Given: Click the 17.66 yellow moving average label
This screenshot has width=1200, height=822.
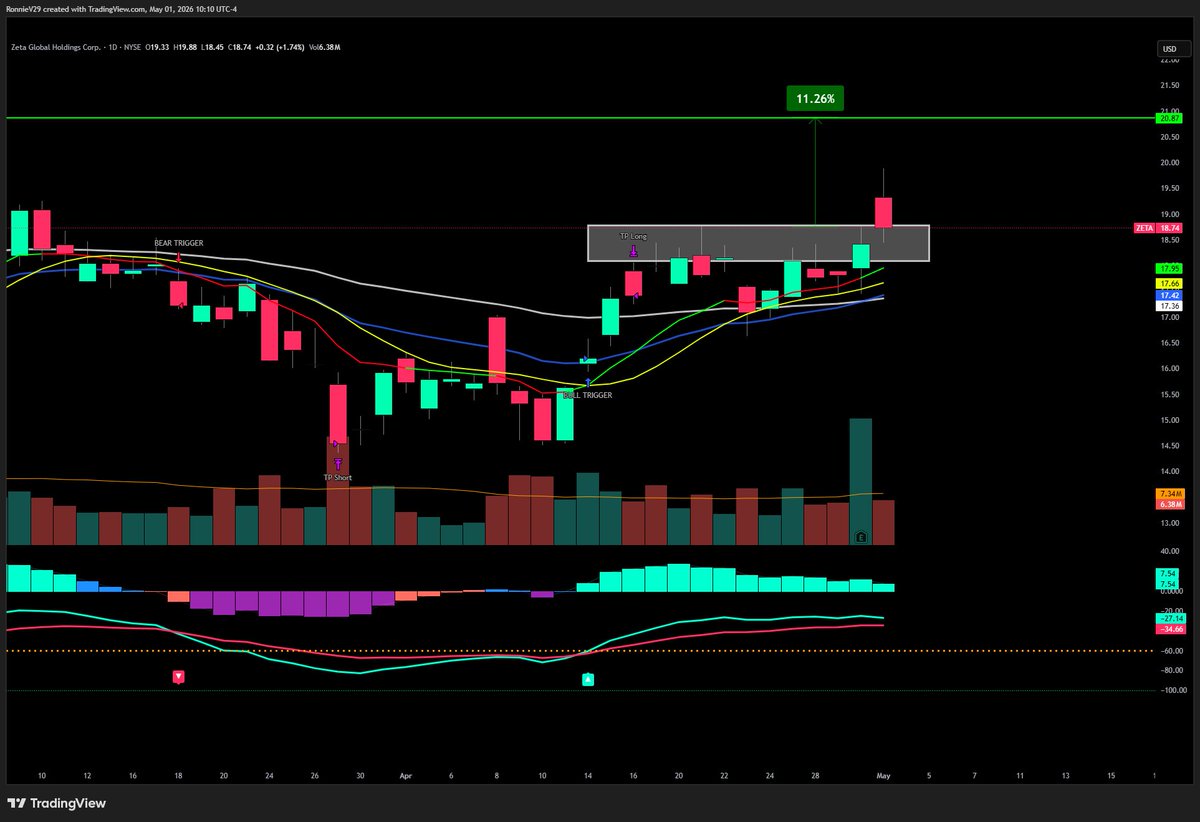Looking at the screenshot, I should pyautogui.click(x=1169, y=284).
